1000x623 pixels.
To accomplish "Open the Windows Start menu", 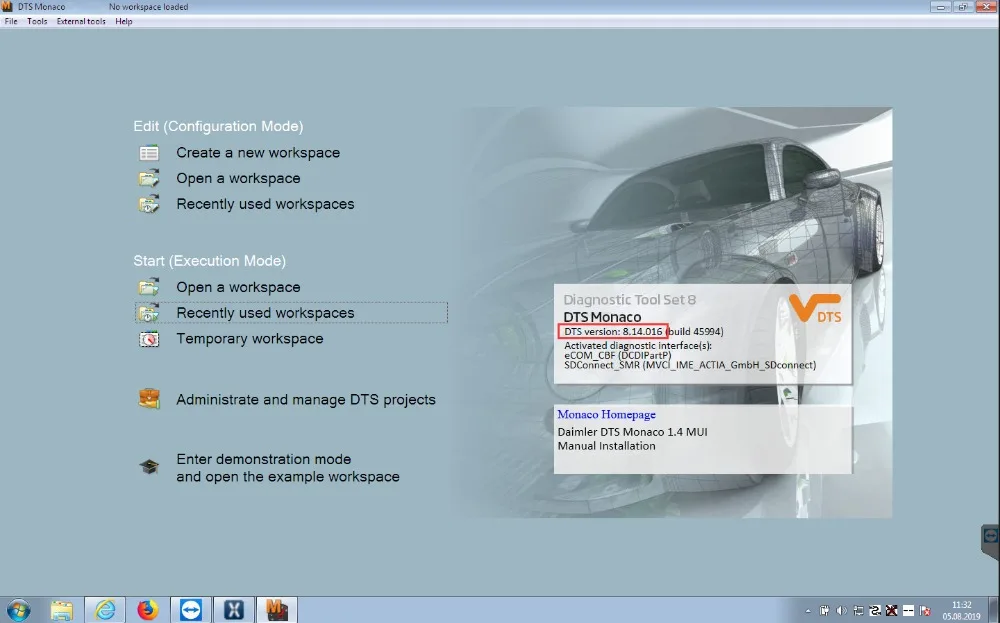I will (x=17, y=610).
